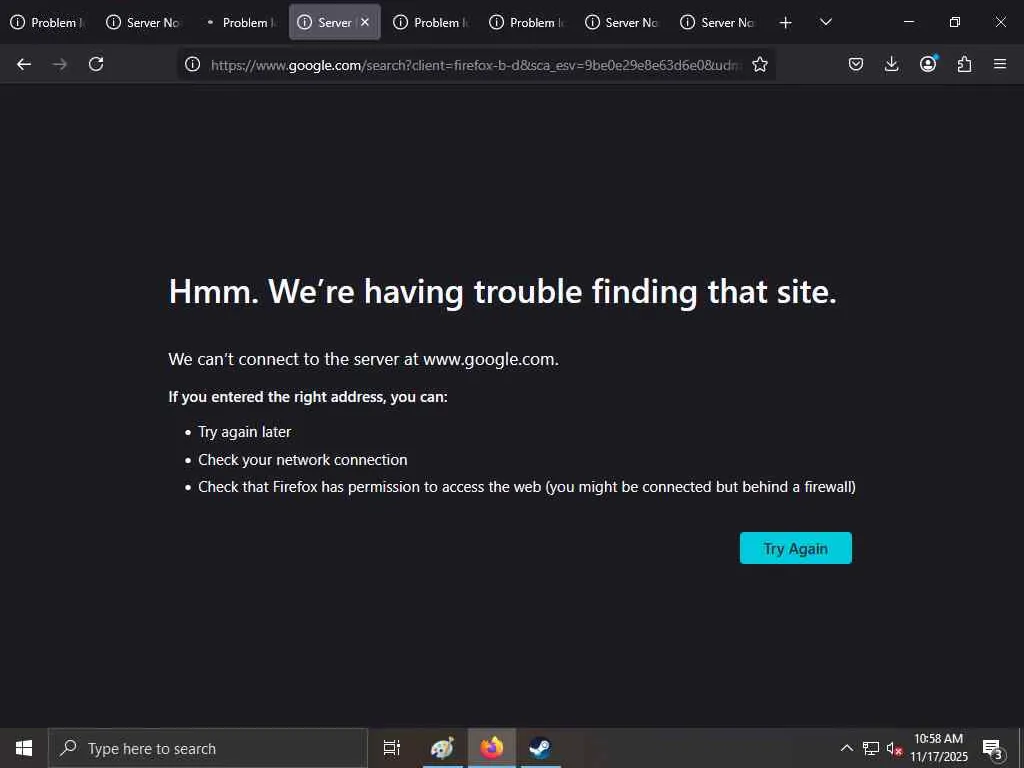Restore down the Firefox window

[955, 22]
